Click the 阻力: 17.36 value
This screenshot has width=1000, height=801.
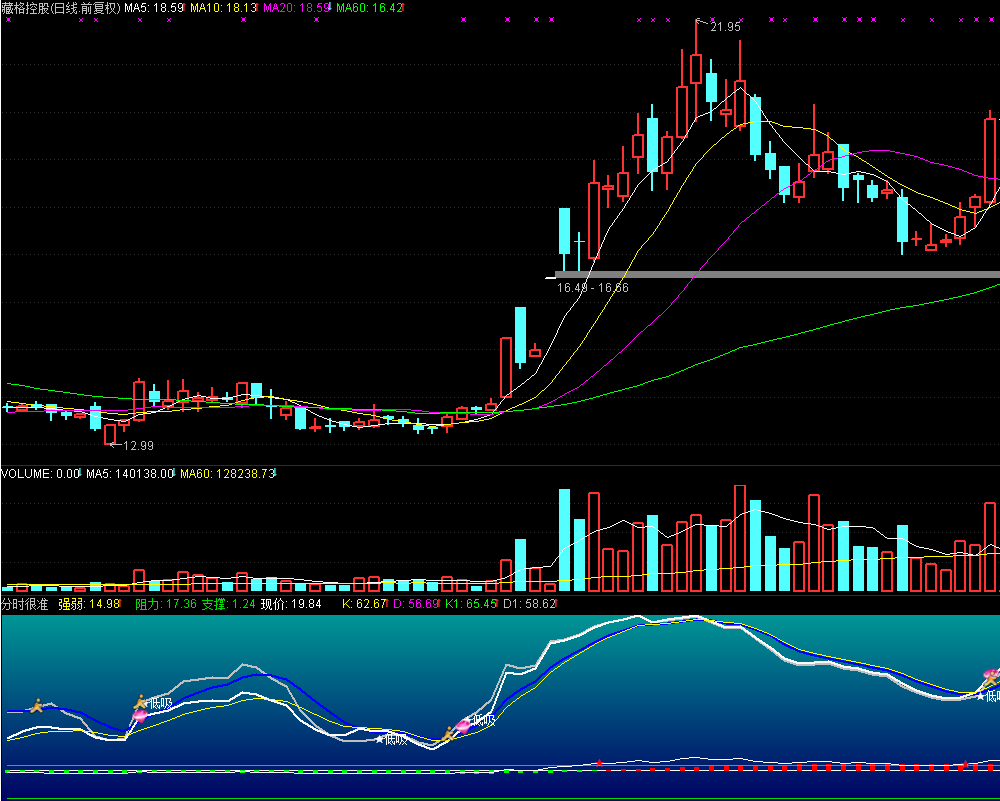pyautogui.click(x=166, y=604)
